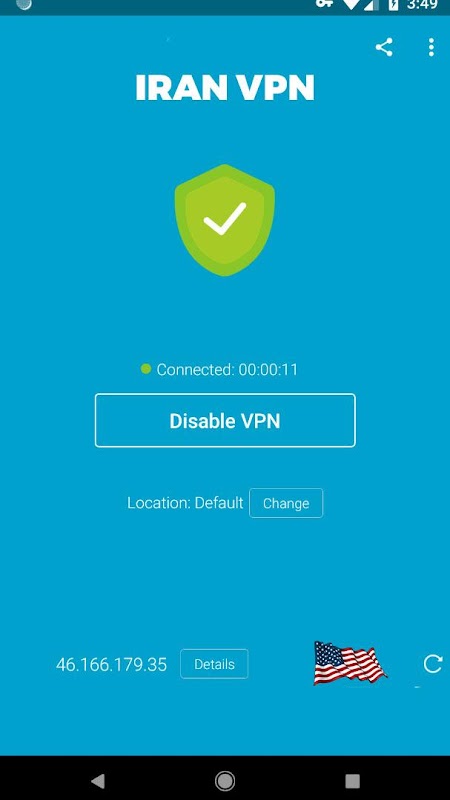The image size is (450, 800).
Task: Tap the status bar clock showing 3:49
Action: (422, 5)
